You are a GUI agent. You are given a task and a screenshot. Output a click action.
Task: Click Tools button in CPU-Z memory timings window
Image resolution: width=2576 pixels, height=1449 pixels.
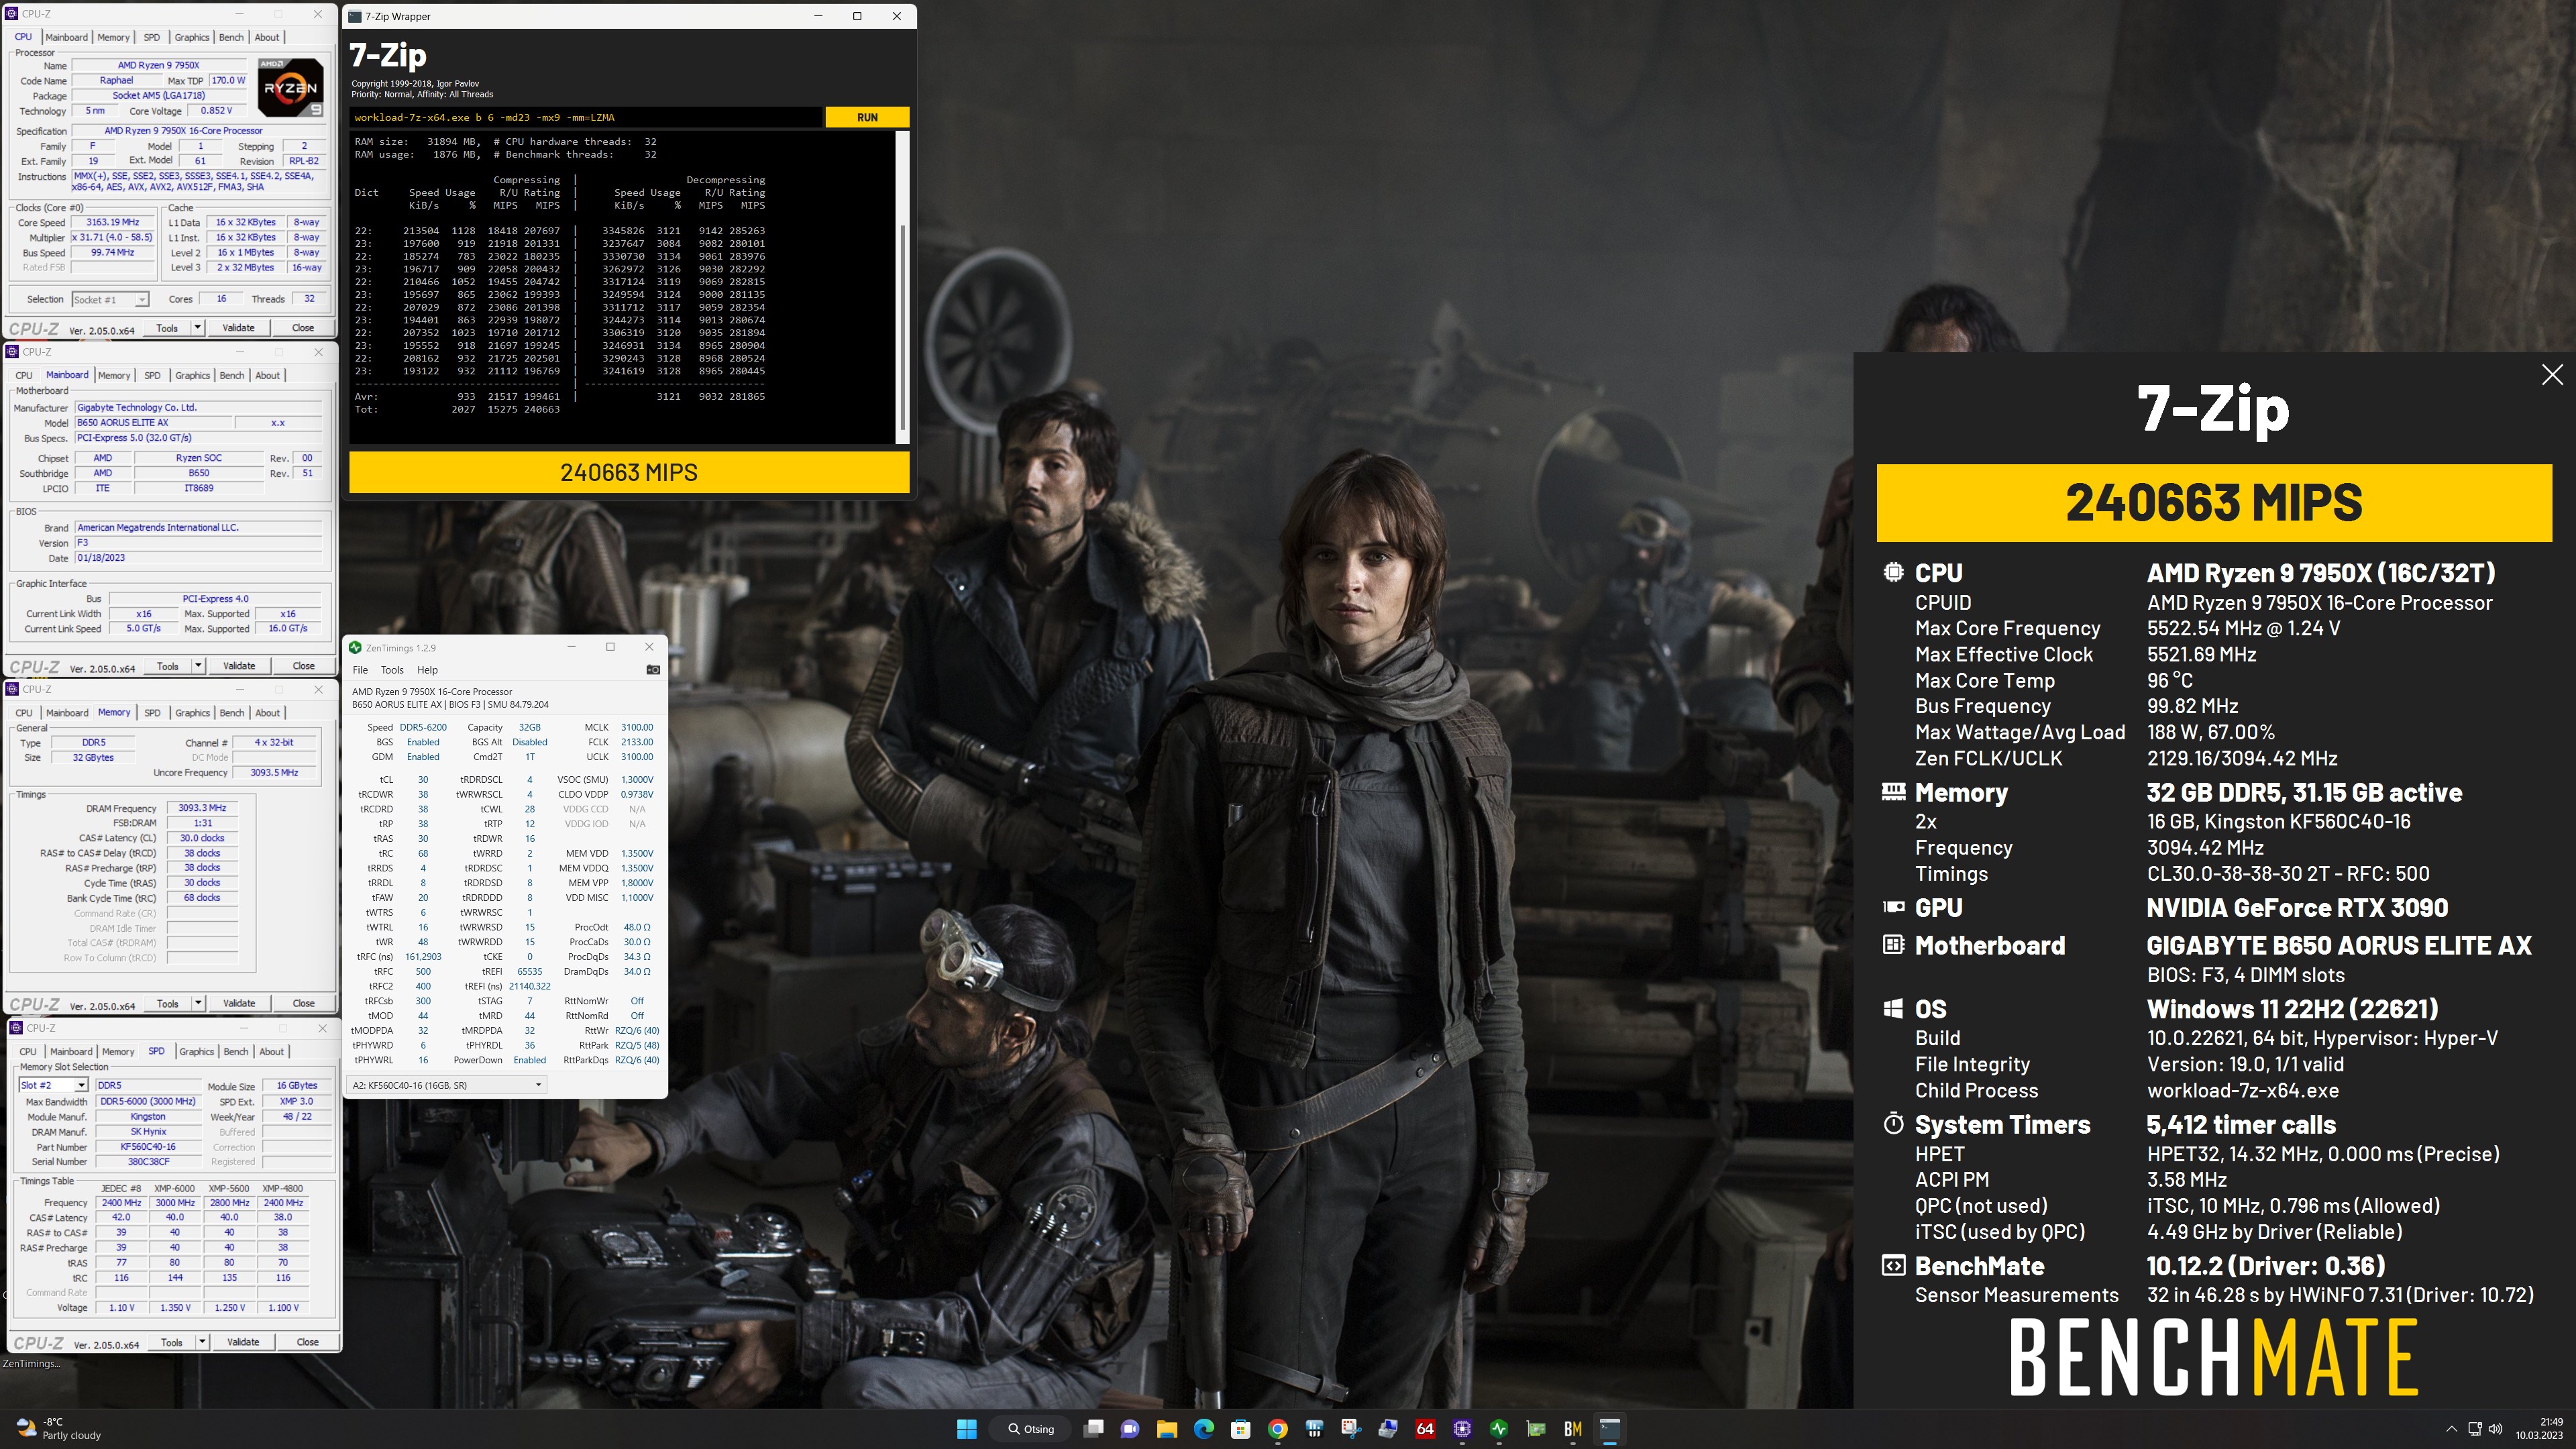[167, 1003]
